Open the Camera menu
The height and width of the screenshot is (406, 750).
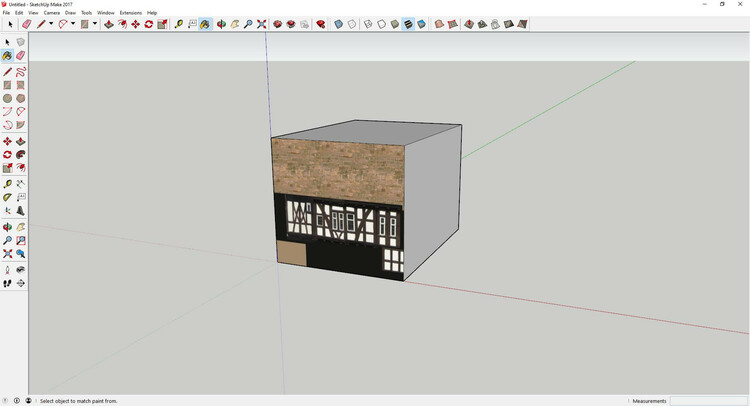coord(52,13)
